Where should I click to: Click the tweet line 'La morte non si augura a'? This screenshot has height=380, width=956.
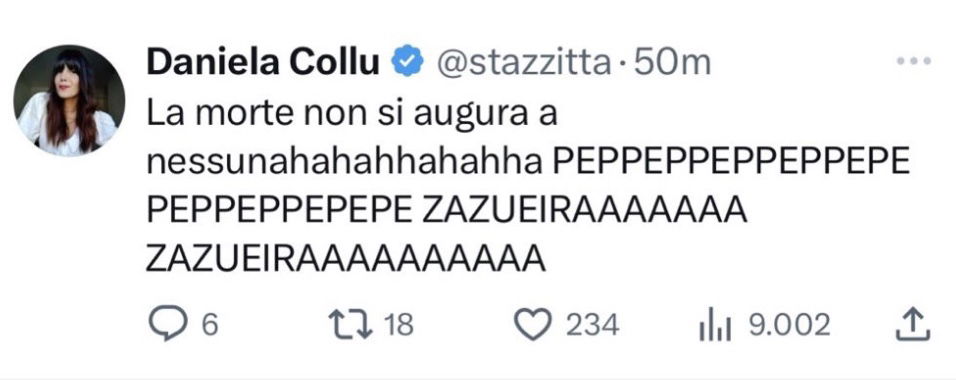click(x=352, y=115)
